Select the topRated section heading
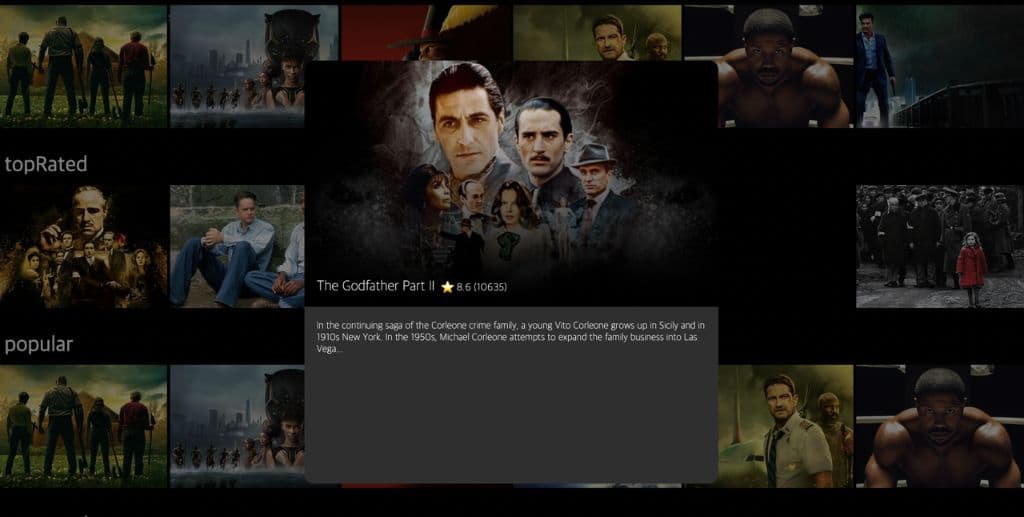Image resolution: width=1024 pixels, height=517 pixels. pyautogui.click(x=46, y=164)
